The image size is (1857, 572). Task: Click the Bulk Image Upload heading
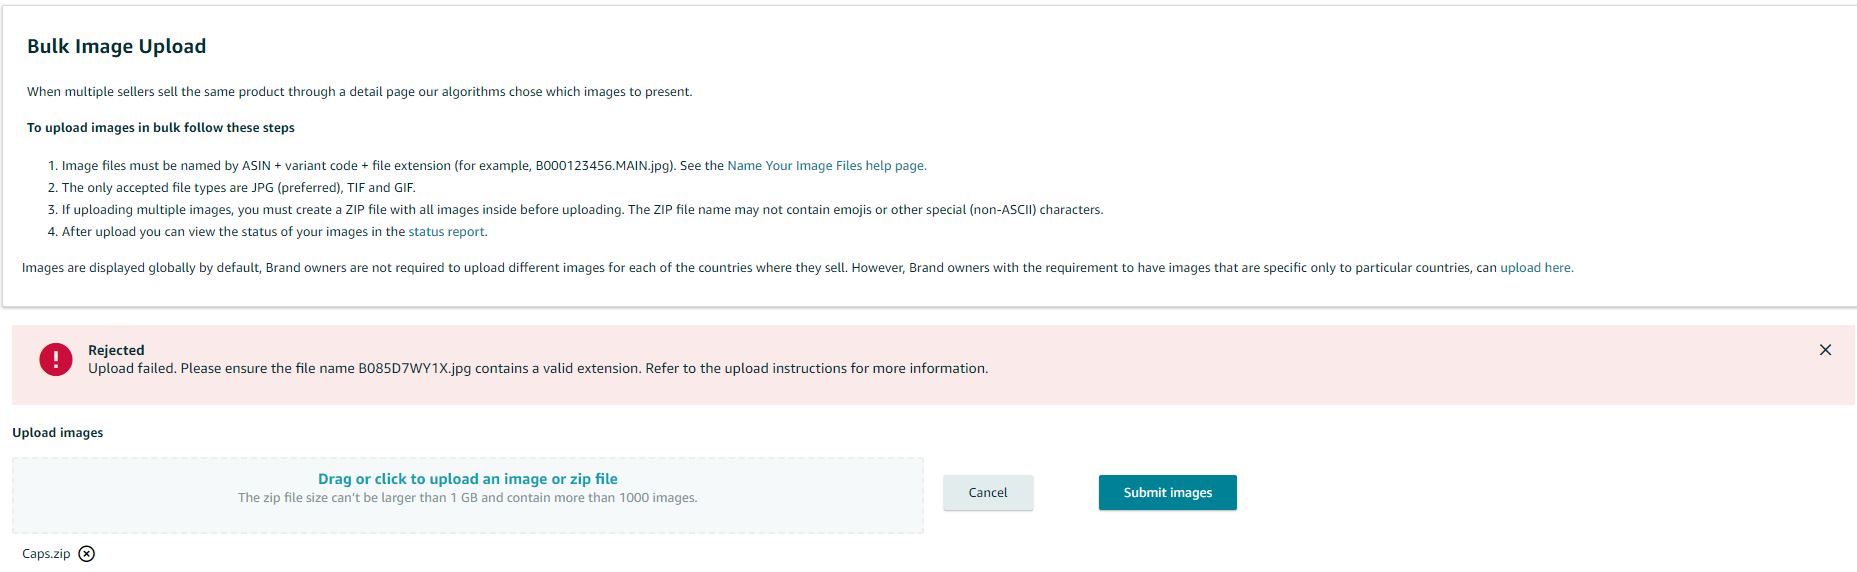pyautogui.click(x=117, y=47)
